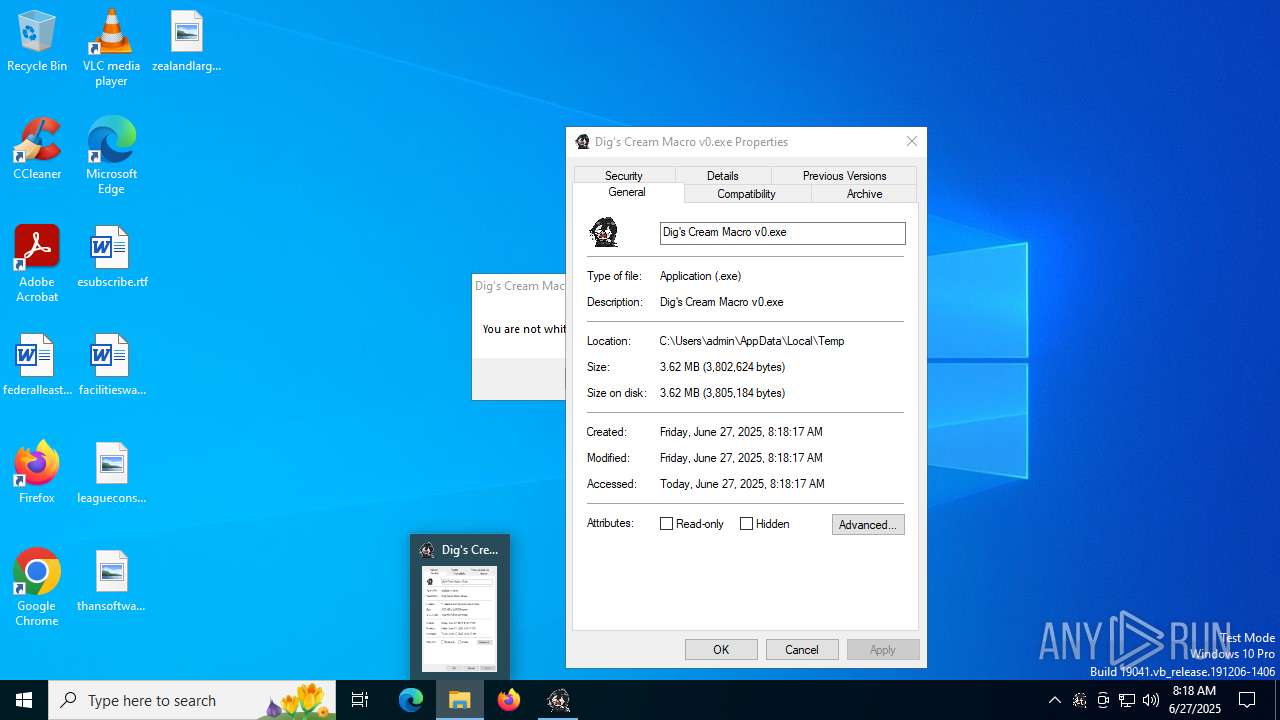Select the federalleast Word document icon
This screenshot has height=720, width=1280.
pos(37,365)
